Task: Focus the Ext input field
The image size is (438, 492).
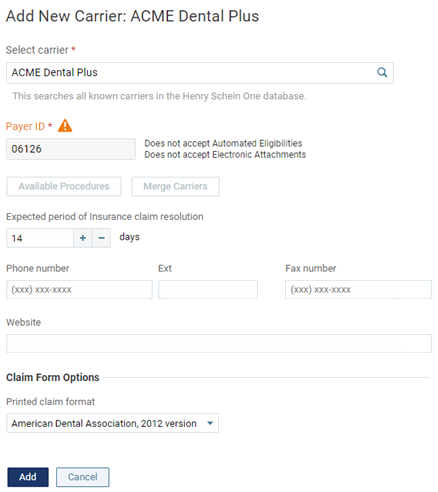Action: (208, 290)
